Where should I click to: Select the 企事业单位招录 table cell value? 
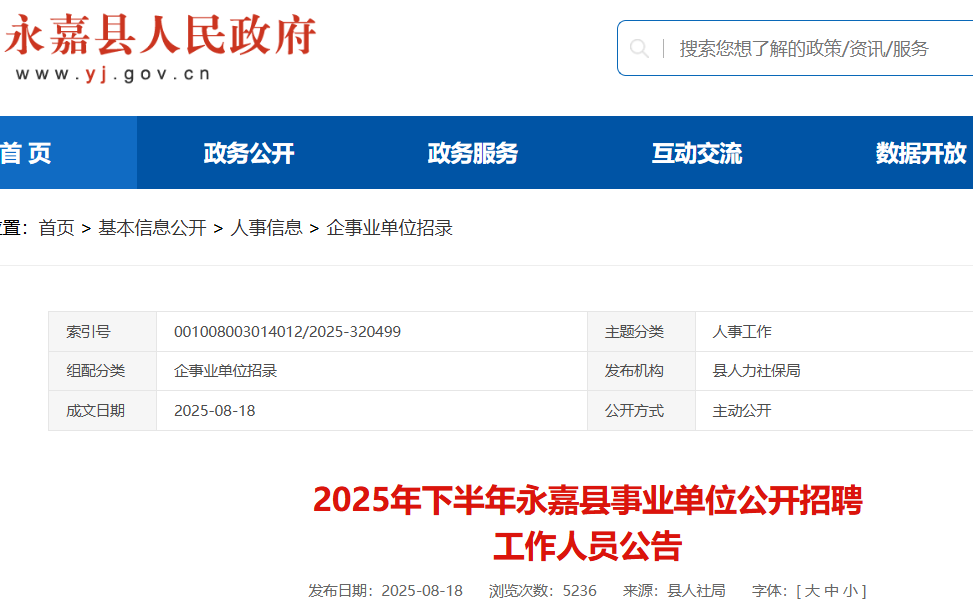225,371
